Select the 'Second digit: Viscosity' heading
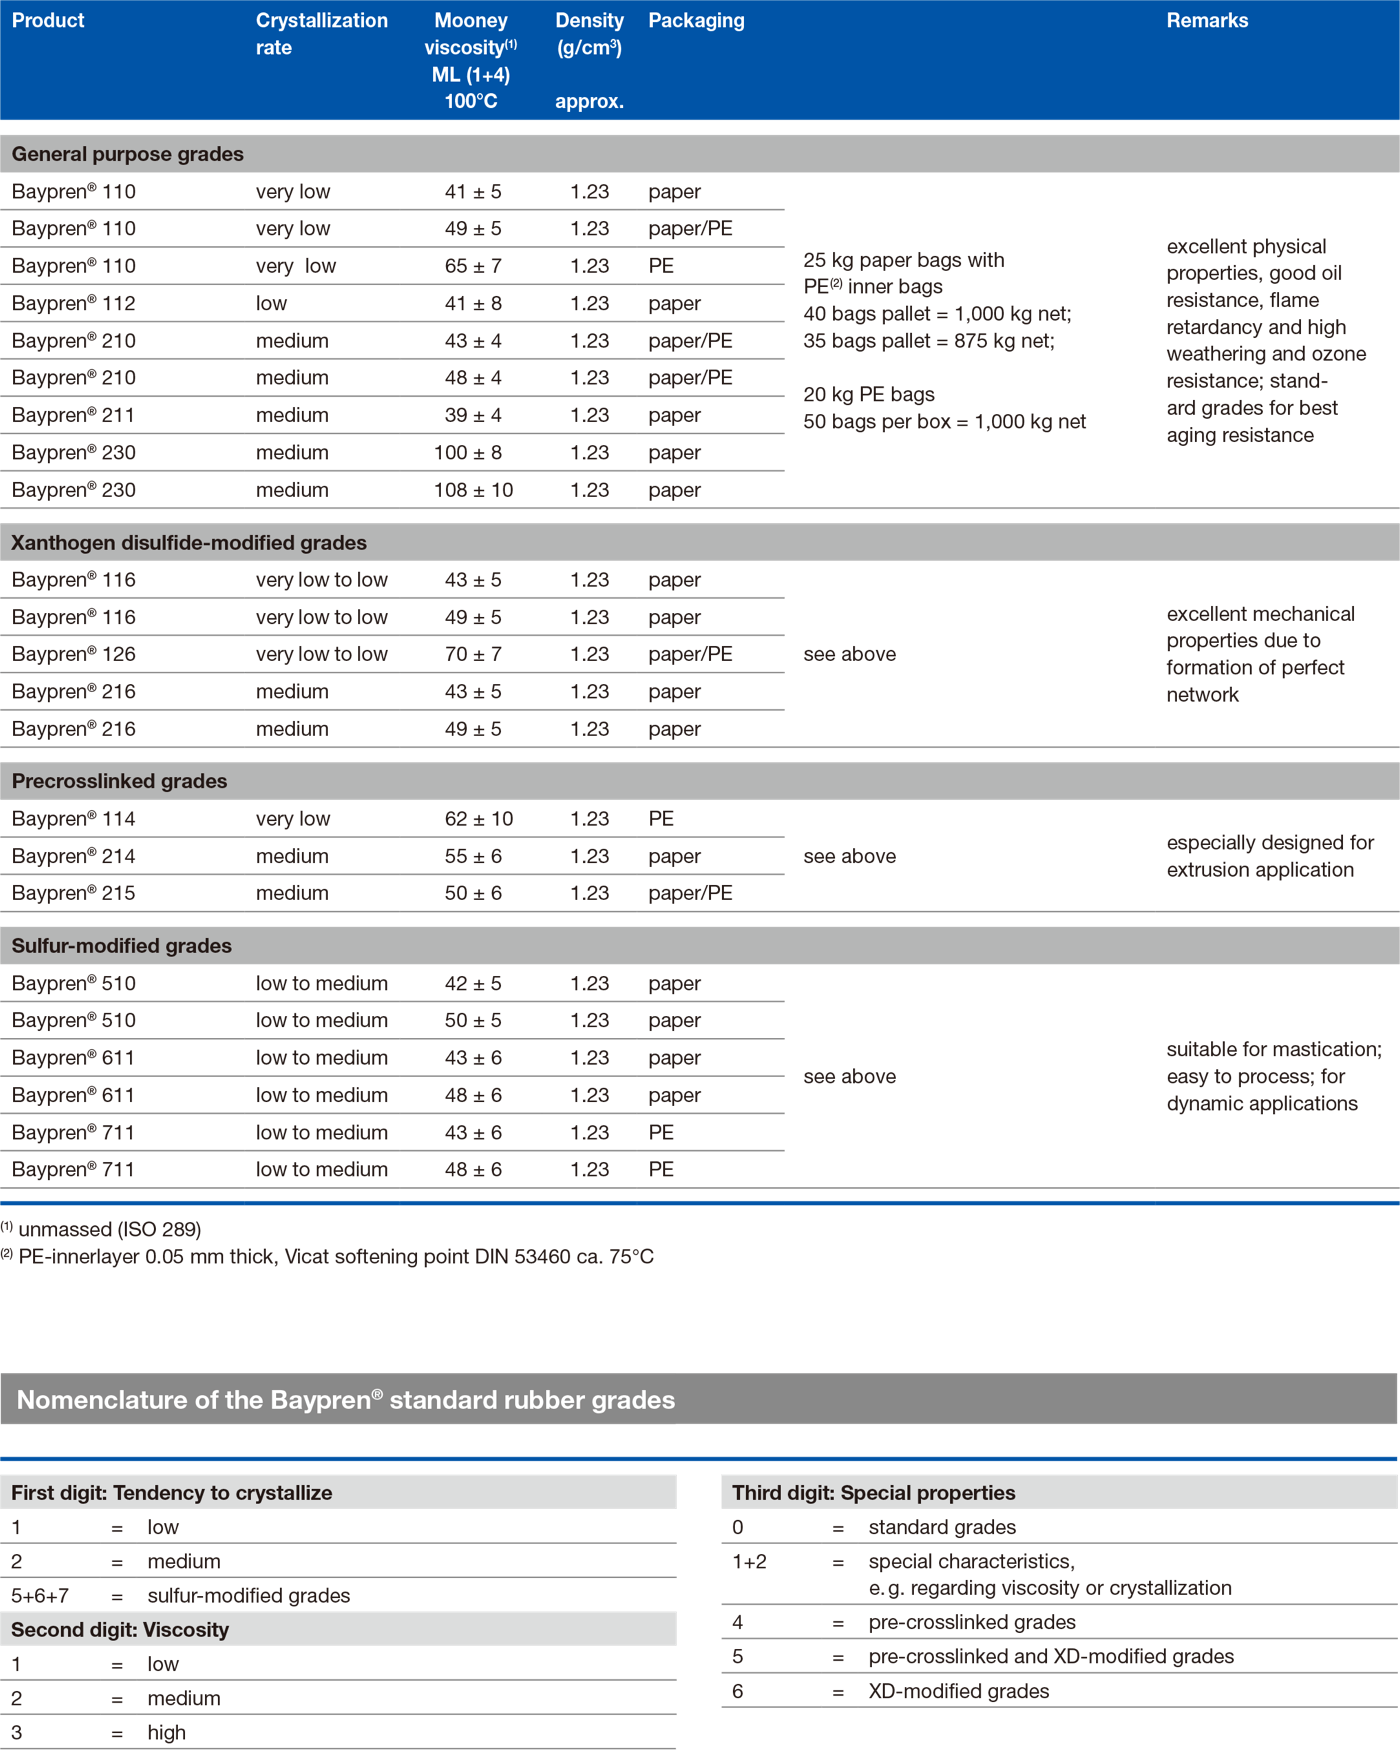This screenshot has width=1400, height=1750. point(120,1630)
